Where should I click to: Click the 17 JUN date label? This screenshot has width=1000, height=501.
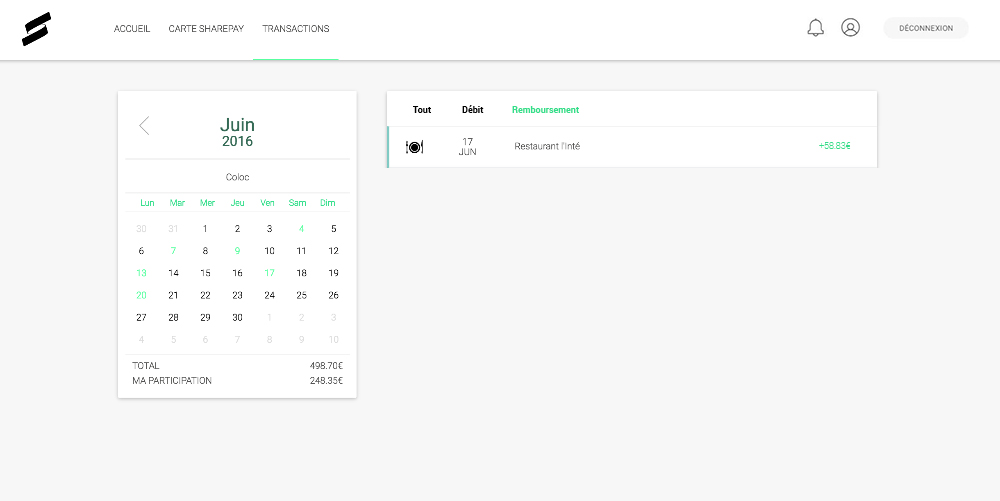(x=467, y=147)
